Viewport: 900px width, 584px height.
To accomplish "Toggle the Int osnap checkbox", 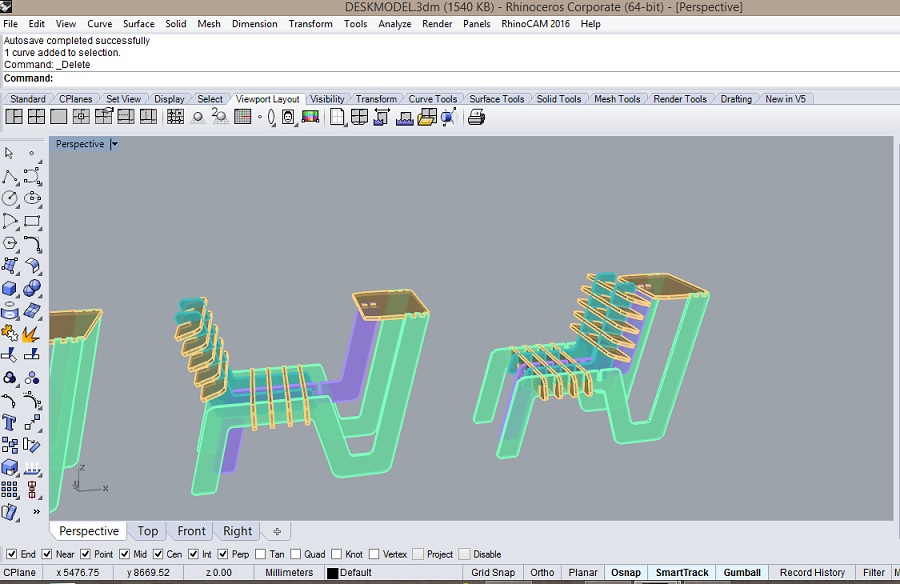I will tap(193, 554).
